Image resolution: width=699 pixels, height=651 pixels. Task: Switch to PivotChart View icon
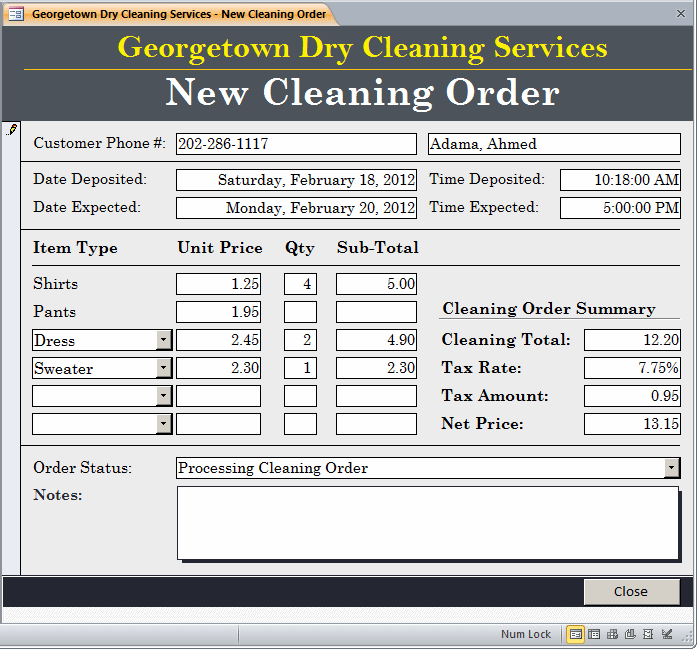630,634
